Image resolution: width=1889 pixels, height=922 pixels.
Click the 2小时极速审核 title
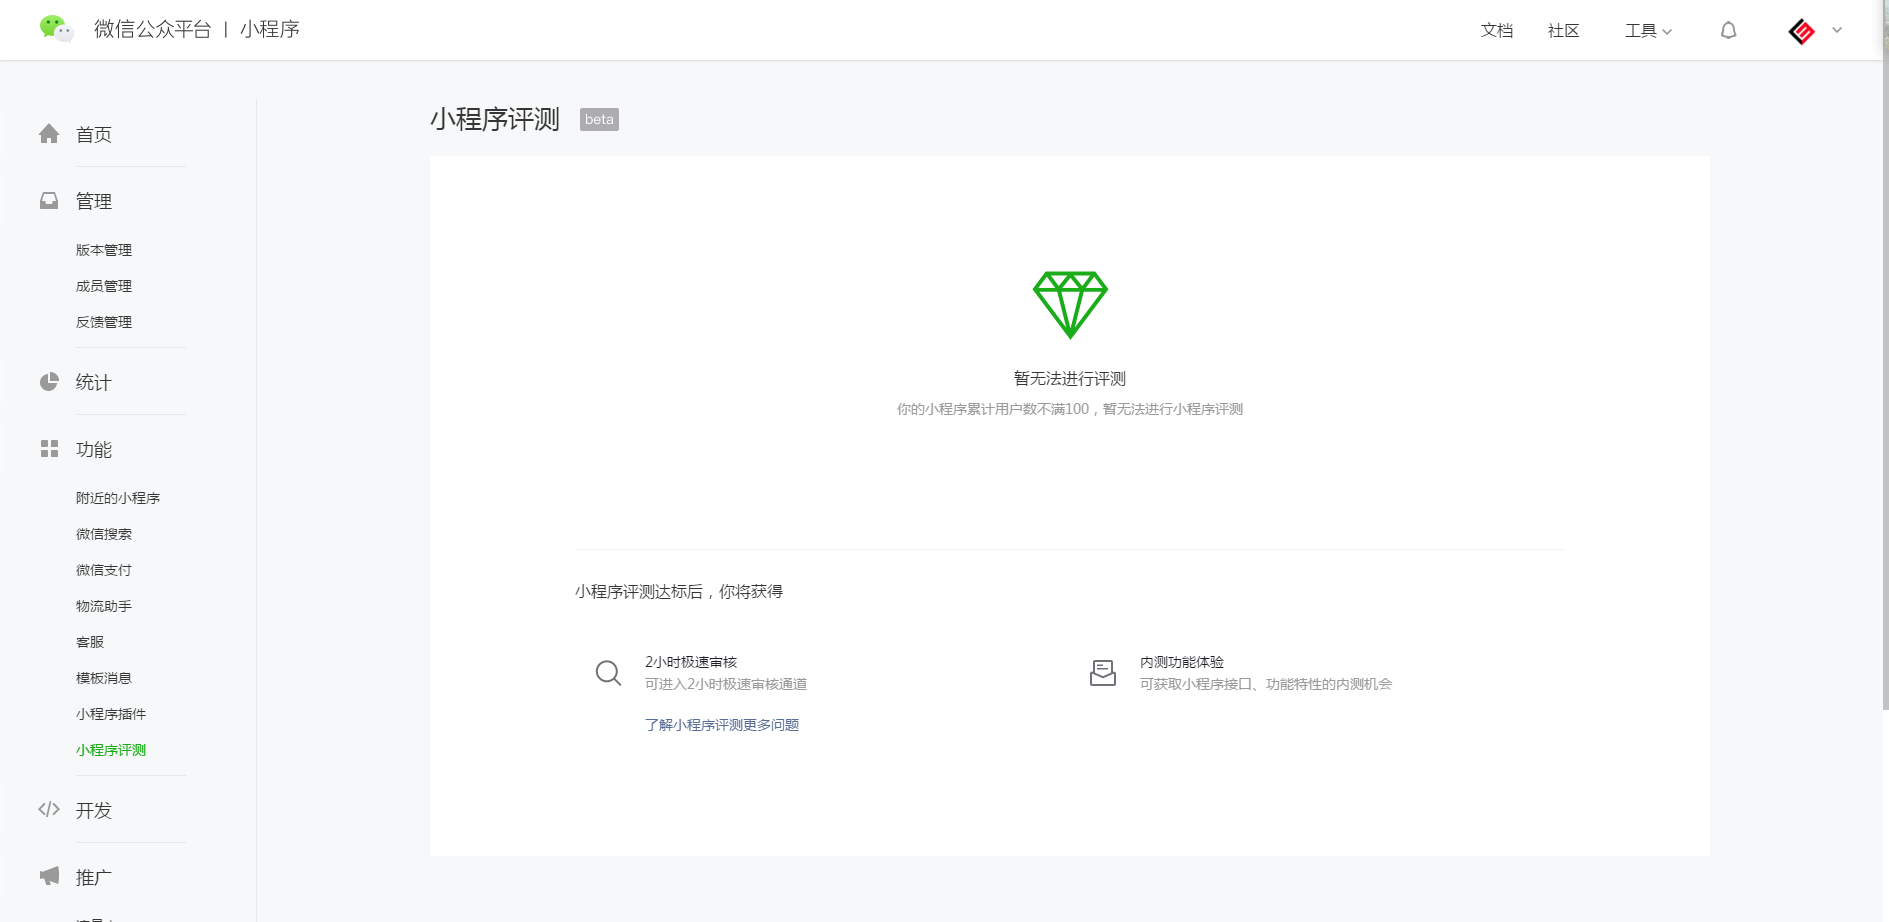point(691,662)
